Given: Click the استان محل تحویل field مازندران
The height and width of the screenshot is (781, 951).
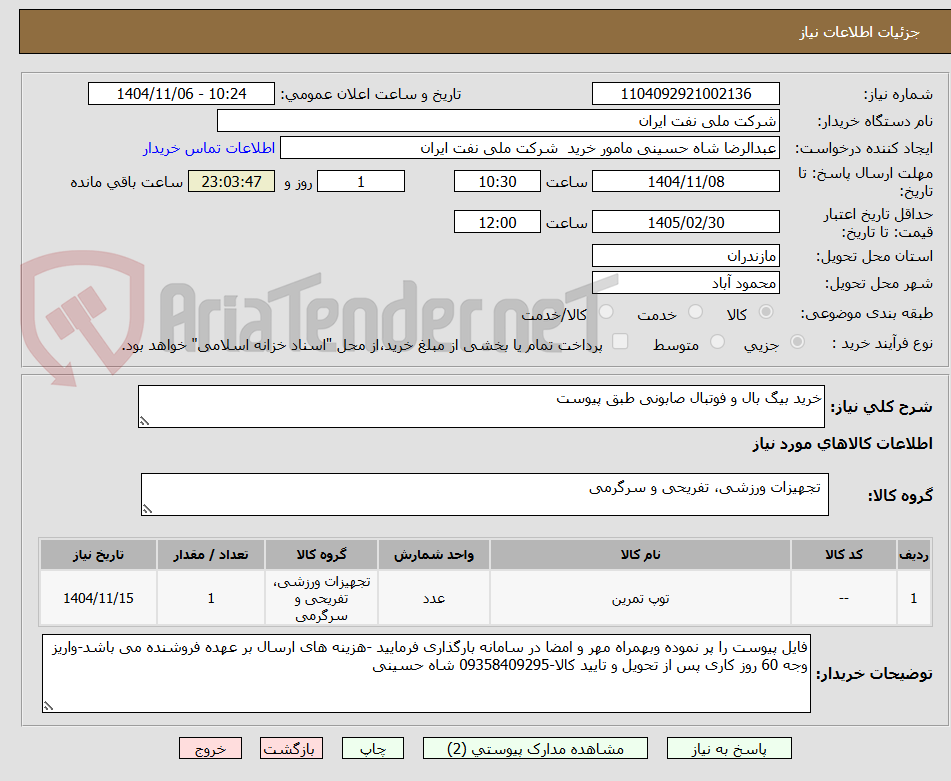Looking at the screenshot, I should pyautogui.click(x=685, y=256).
